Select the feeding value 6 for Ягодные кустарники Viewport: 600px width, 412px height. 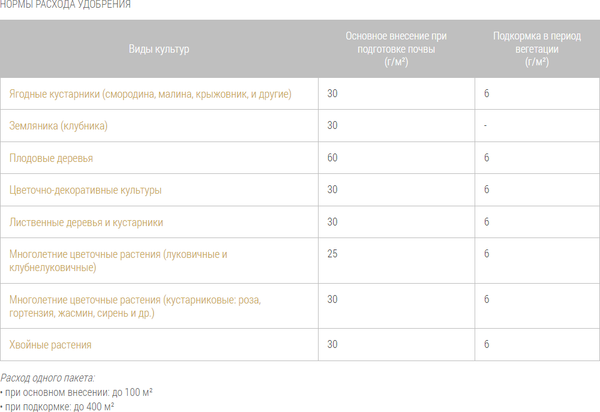coord(486,94)
